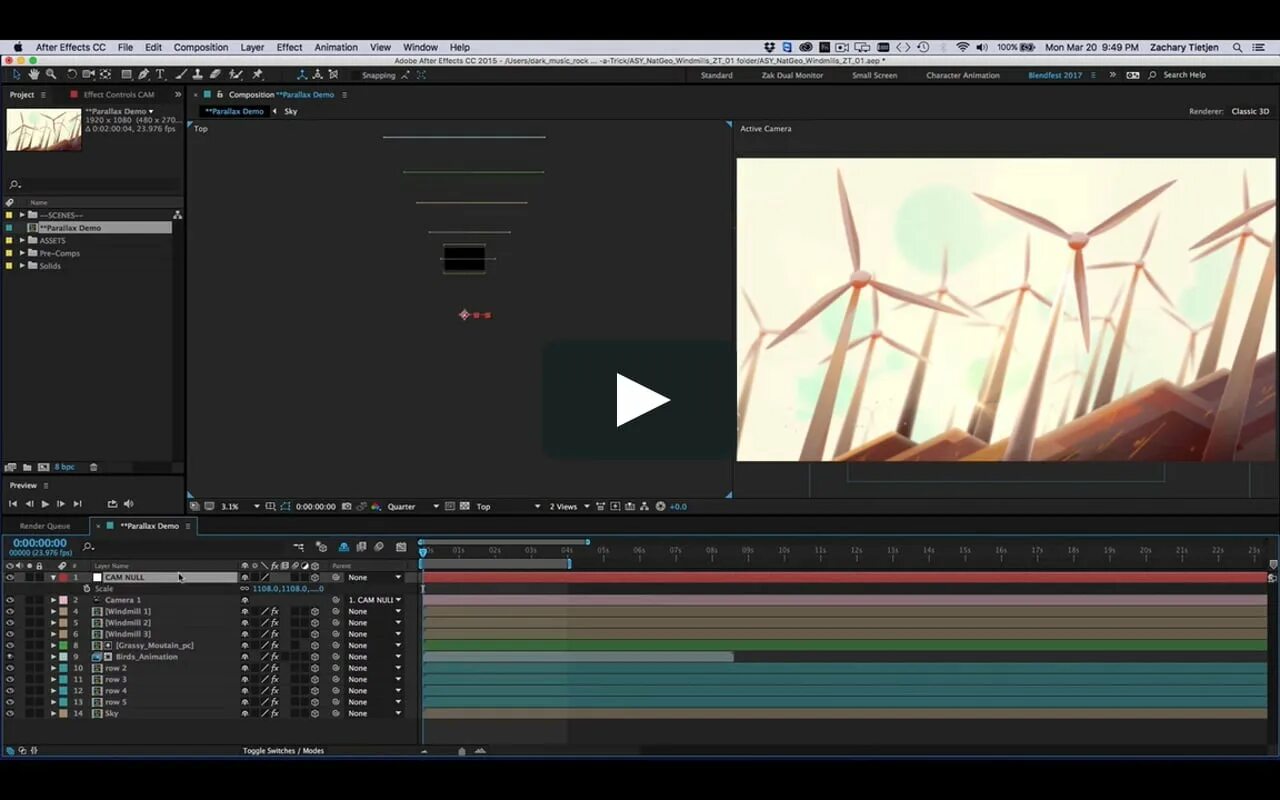Image resolution: width=1280 pixels, height=800 pixels.
Task: Open the Composition menu
Action: point(201,47)
